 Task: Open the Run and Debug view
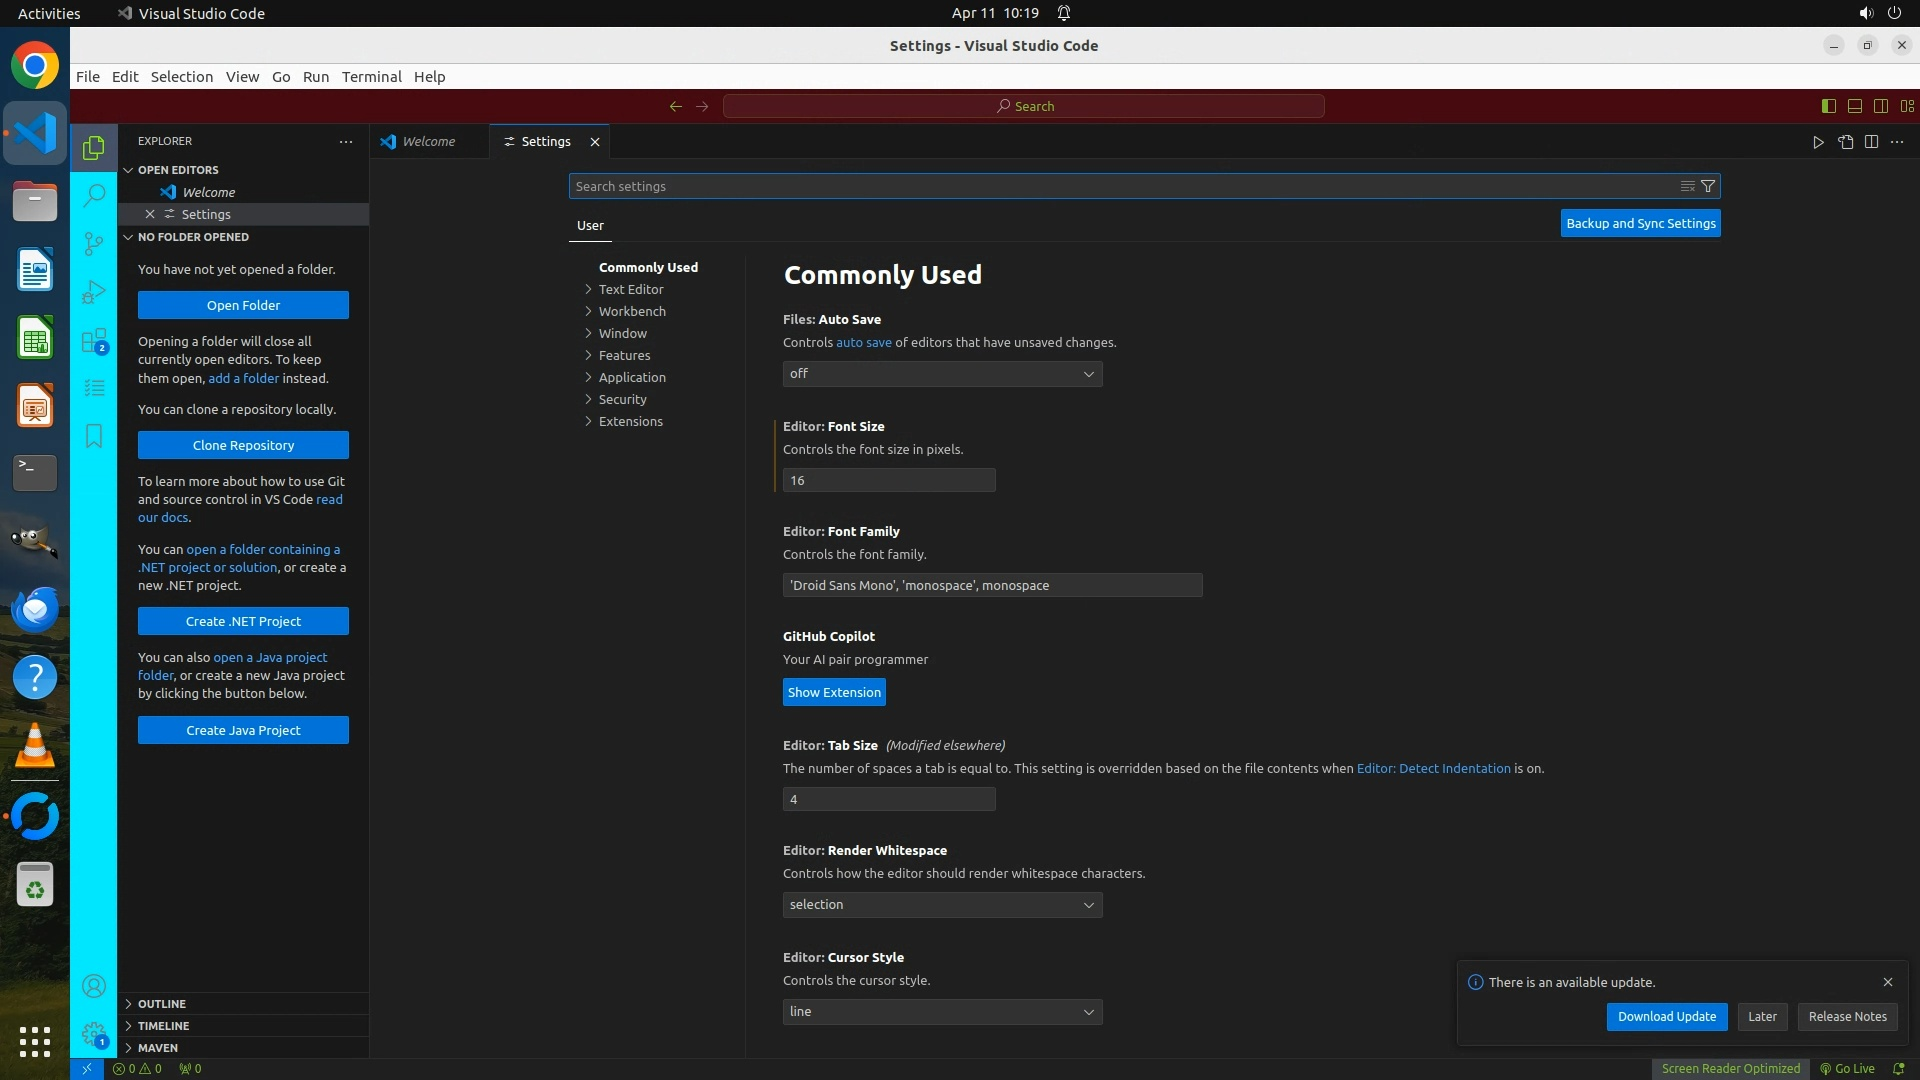[94, 292]
